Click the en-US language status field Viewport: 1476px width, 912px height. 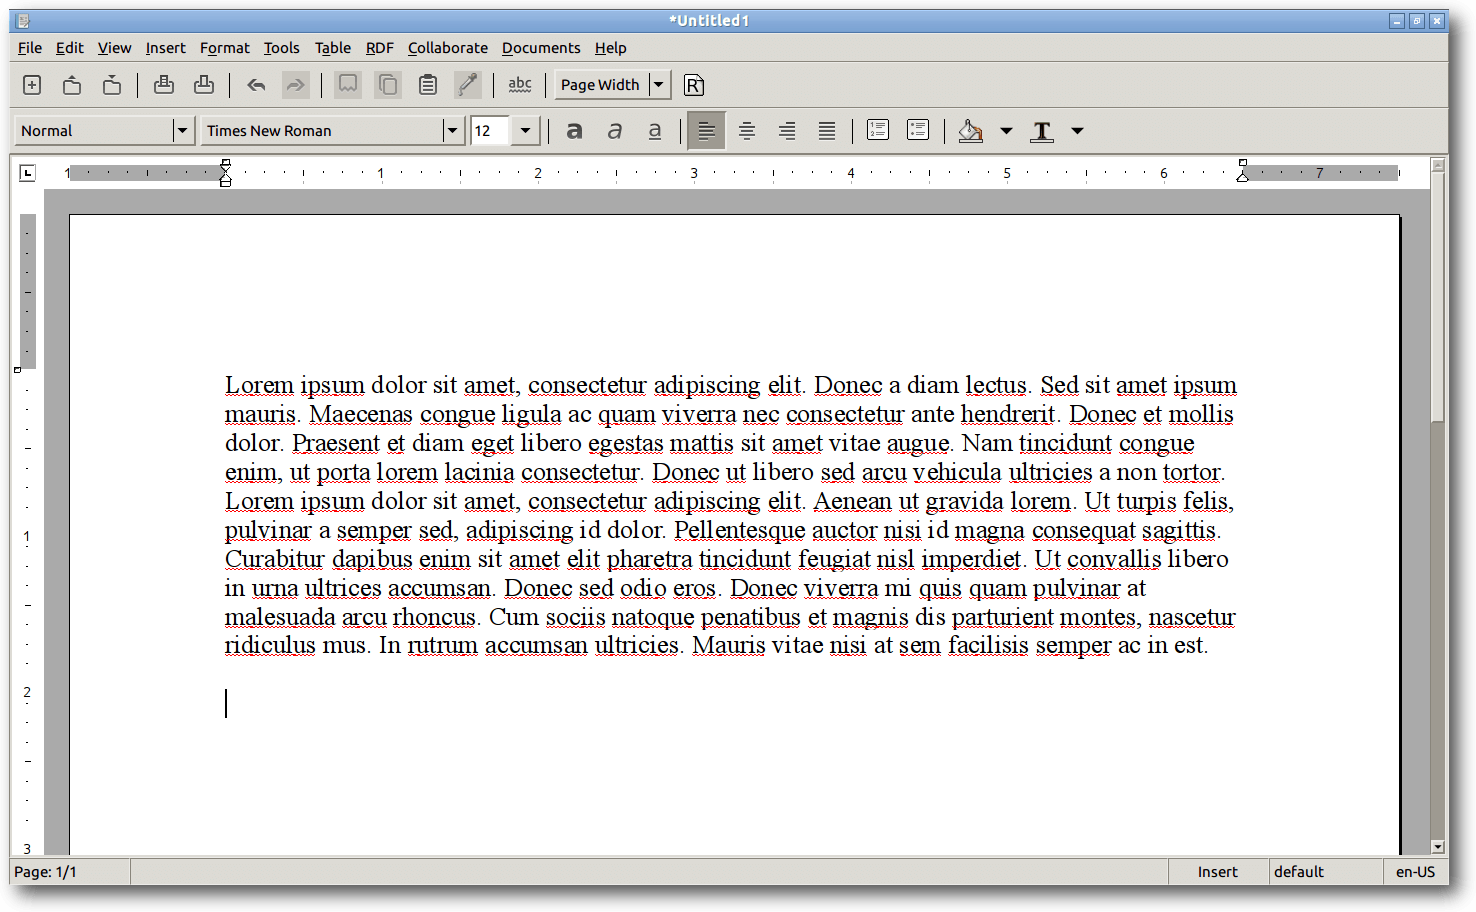tap(1415, 872)
